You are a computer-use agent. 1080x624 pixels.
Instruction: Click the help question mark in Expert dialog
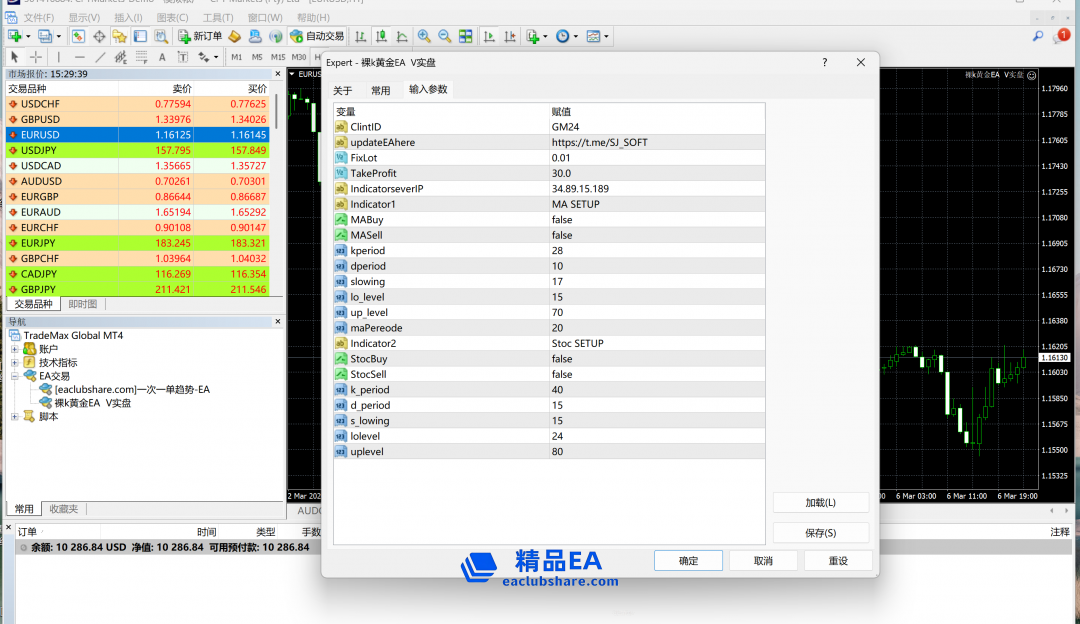(825, 62)
